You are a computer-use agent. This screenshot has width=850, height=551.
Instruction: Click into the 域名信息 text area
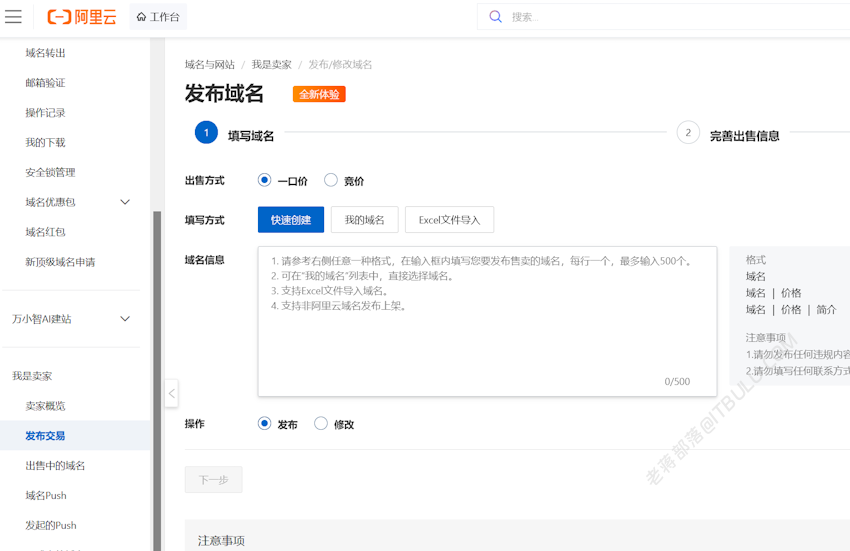pyautogui.click(x=487, y=321)
